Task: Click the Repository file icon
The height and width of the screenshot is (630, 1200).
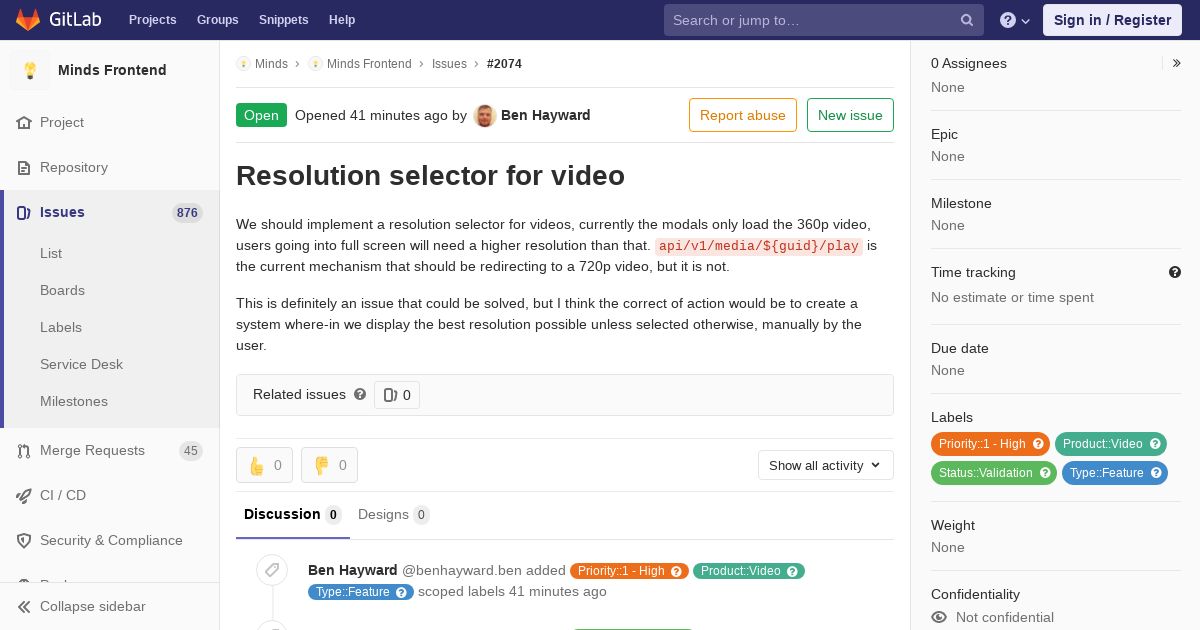Action: tap(24, 168)
